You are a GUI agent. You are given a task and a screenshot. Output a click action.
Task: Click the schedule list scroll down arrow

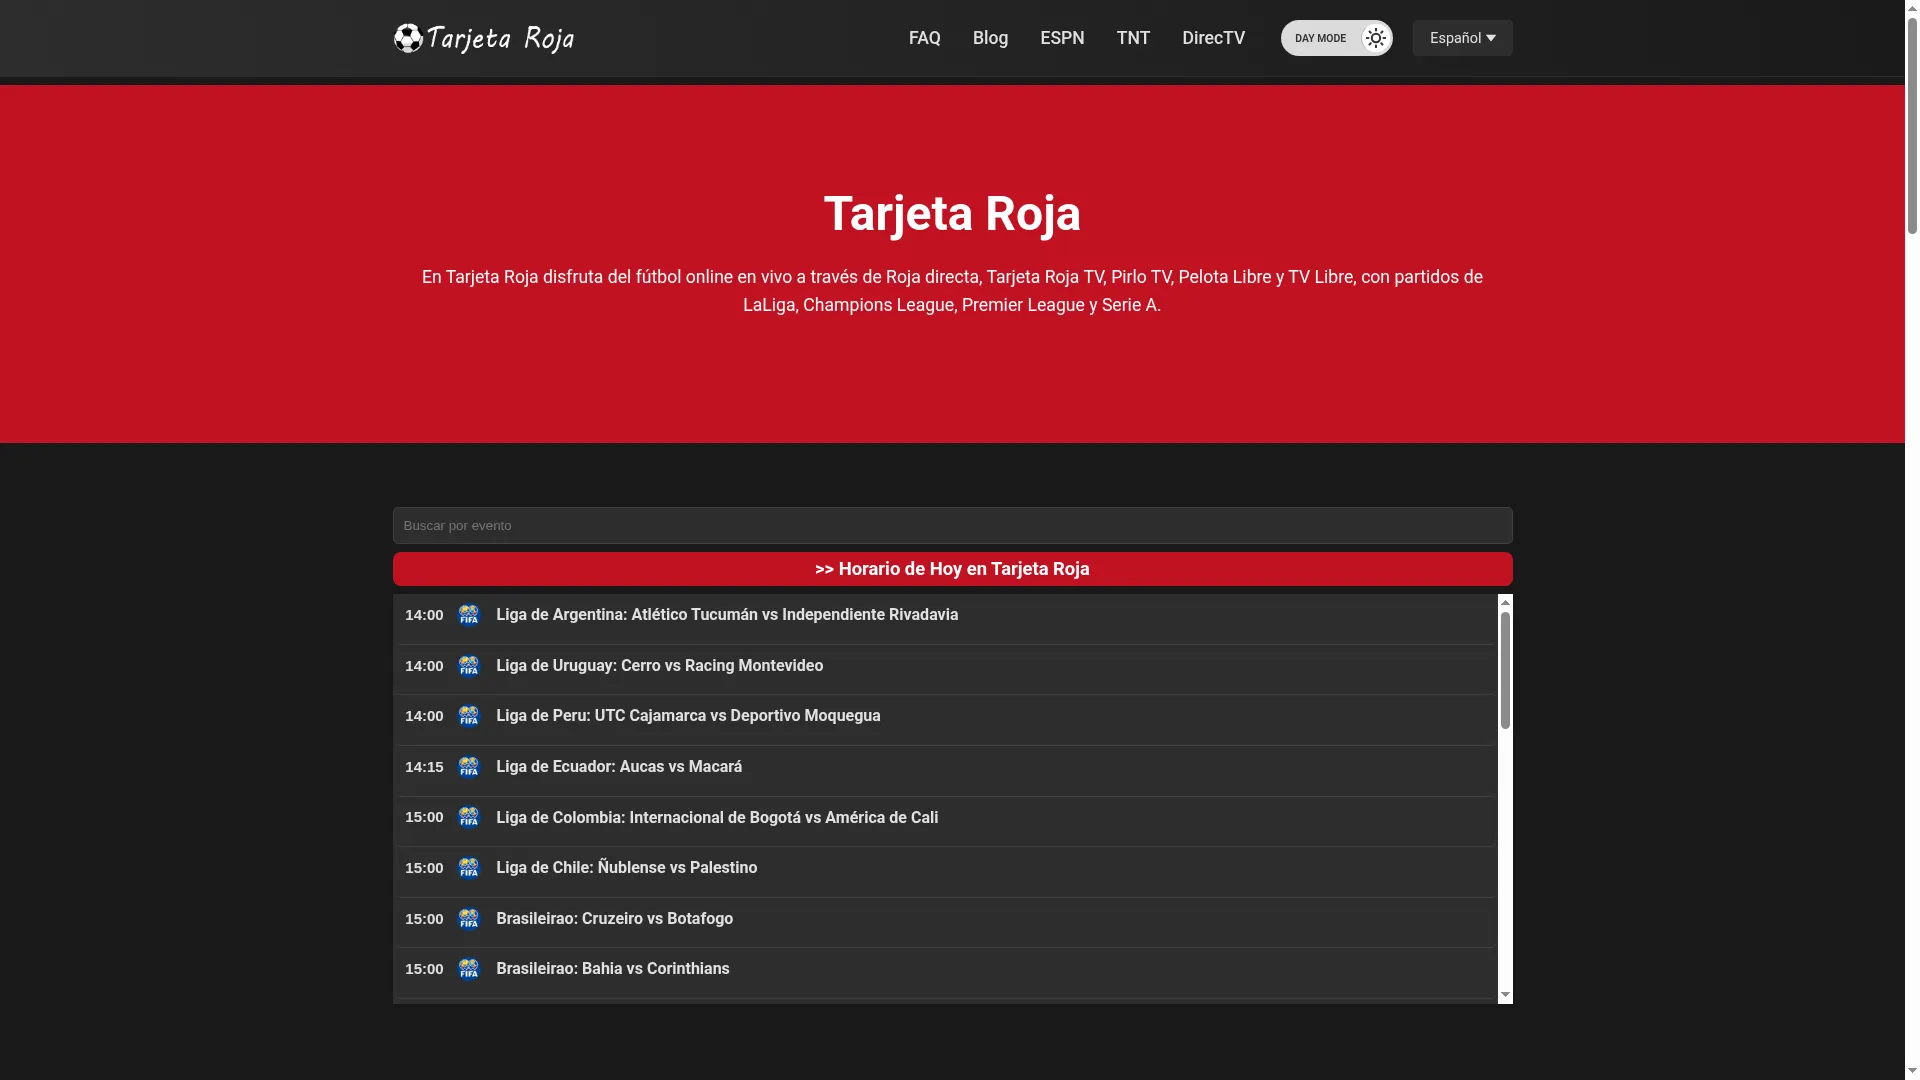[x=1505, y=996]
